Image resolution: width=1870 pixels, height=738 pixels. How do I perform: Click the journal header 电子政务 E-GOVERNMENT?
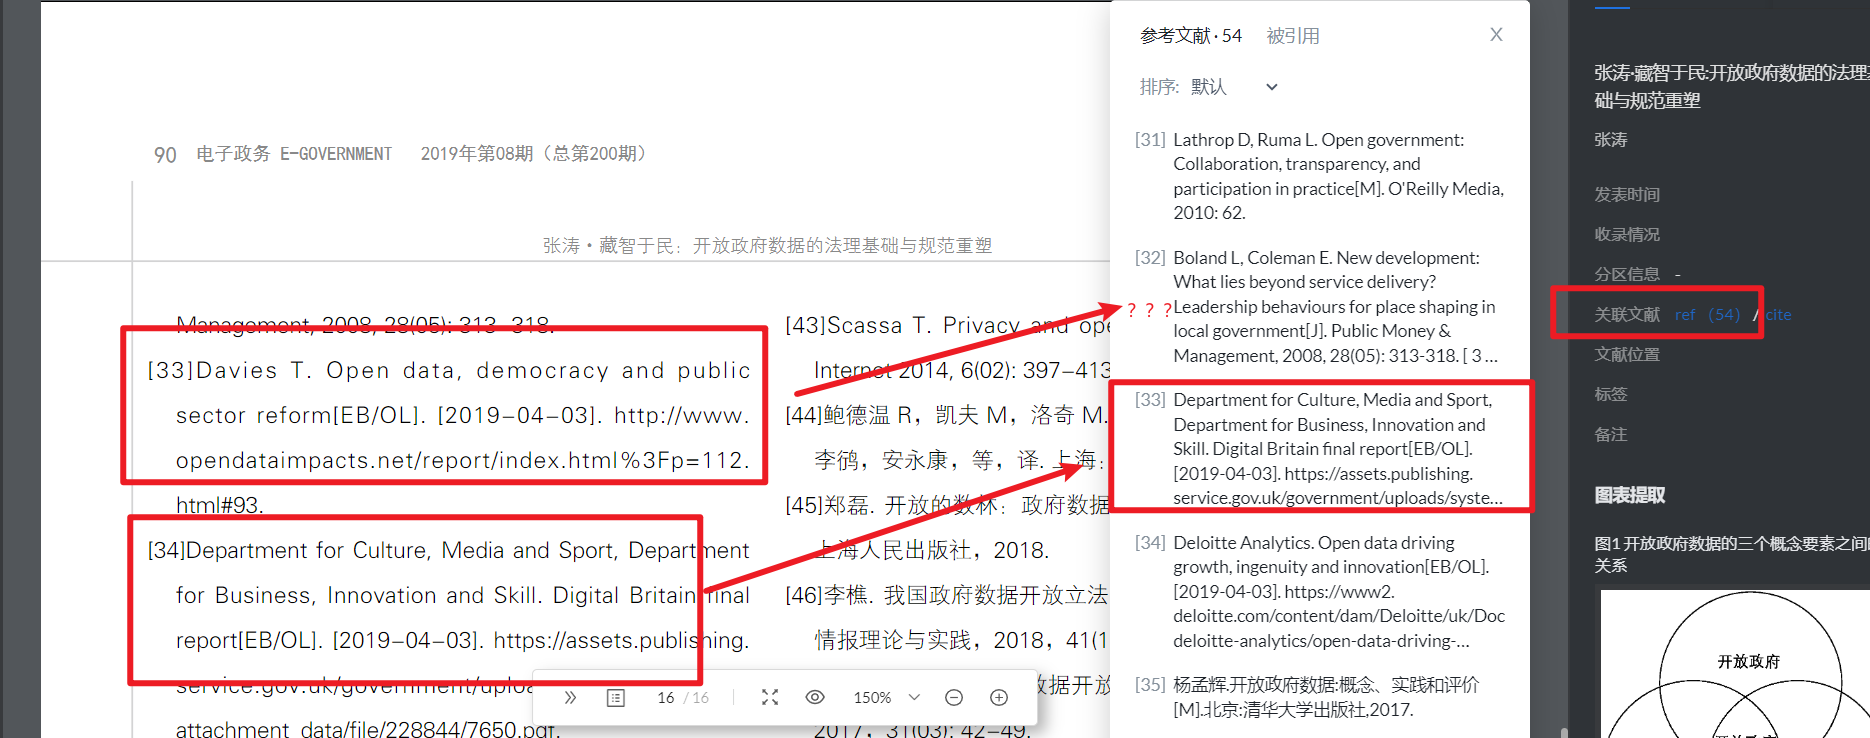coord(294,153)
